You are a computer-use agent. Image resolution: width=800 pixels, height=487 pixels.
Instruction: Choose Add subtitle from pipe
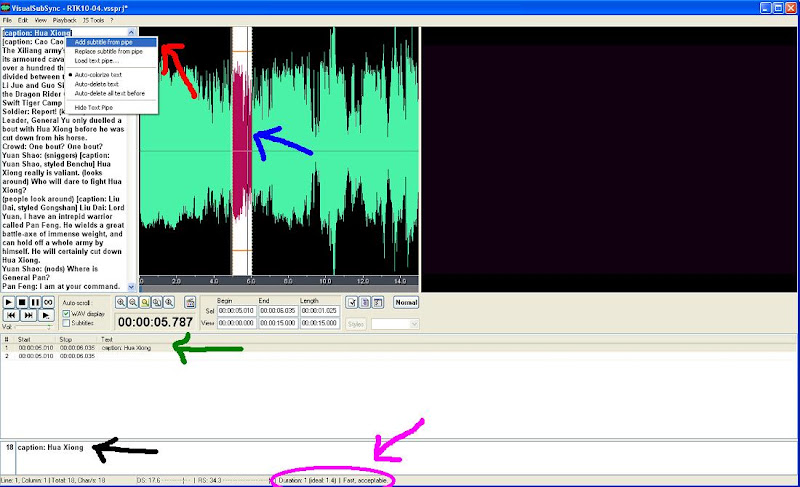click(111, 42)
